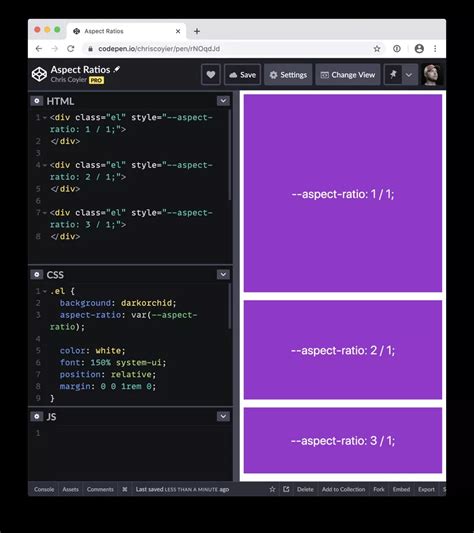This screenshot has height=533, width=474.
Task: Click extension icon beside bookmark star
Action: tap(397, 49)
